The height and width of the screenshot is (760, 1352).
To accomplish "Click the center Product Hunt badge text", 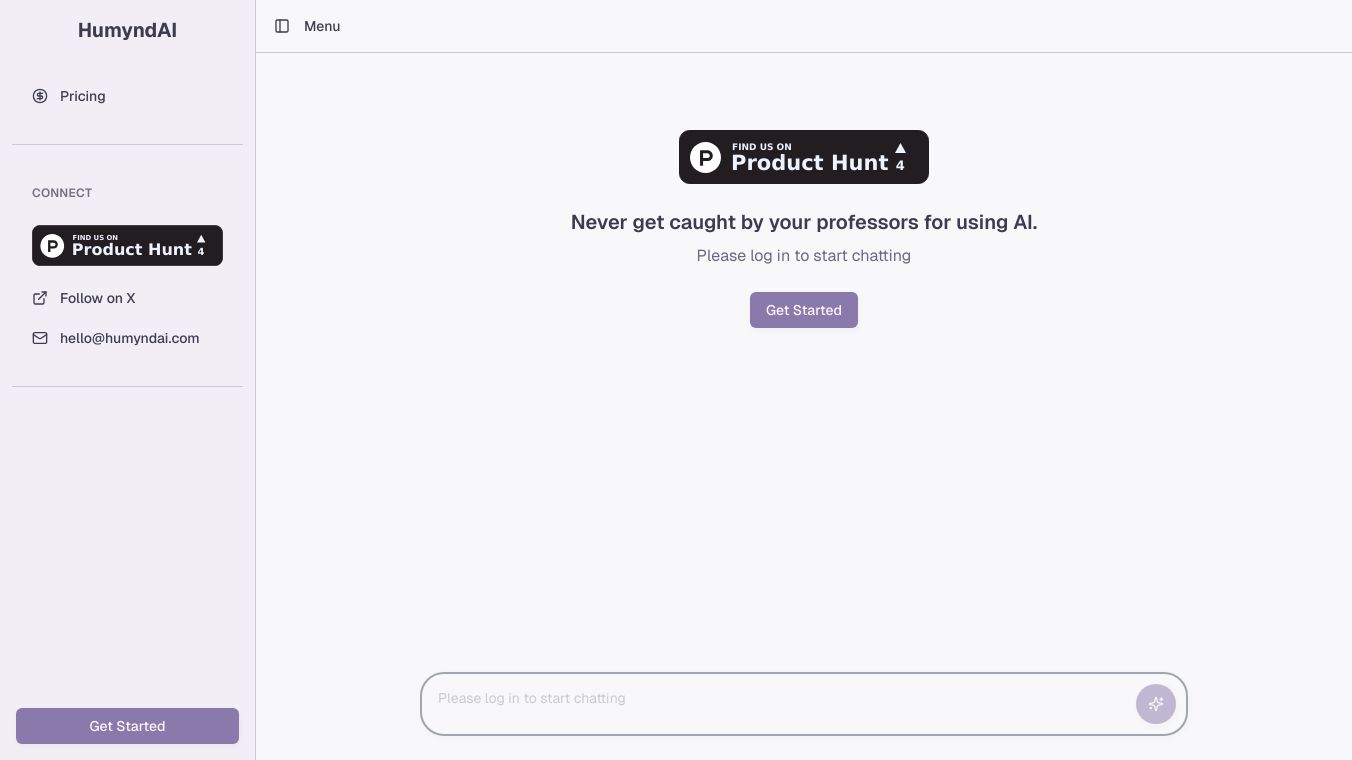I will (809, 163).
